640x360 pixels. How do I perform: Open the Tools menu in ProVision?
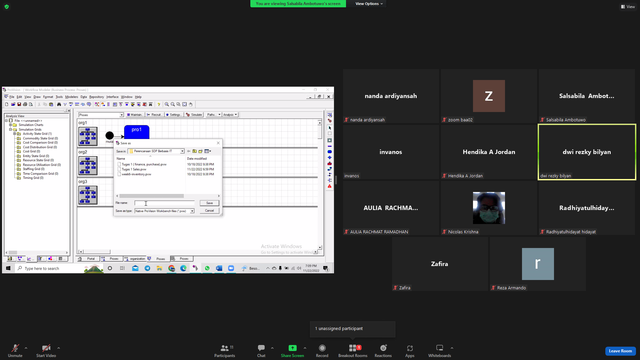pyautogui.click(x=59, y=97)
